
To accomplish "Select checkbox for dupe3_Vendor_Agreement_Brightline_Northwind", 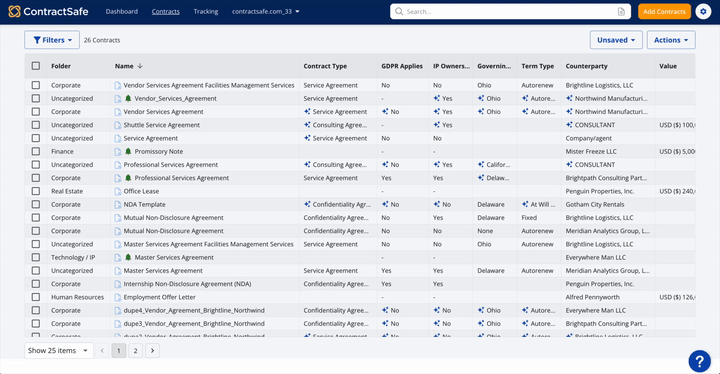I will (36, 323).
